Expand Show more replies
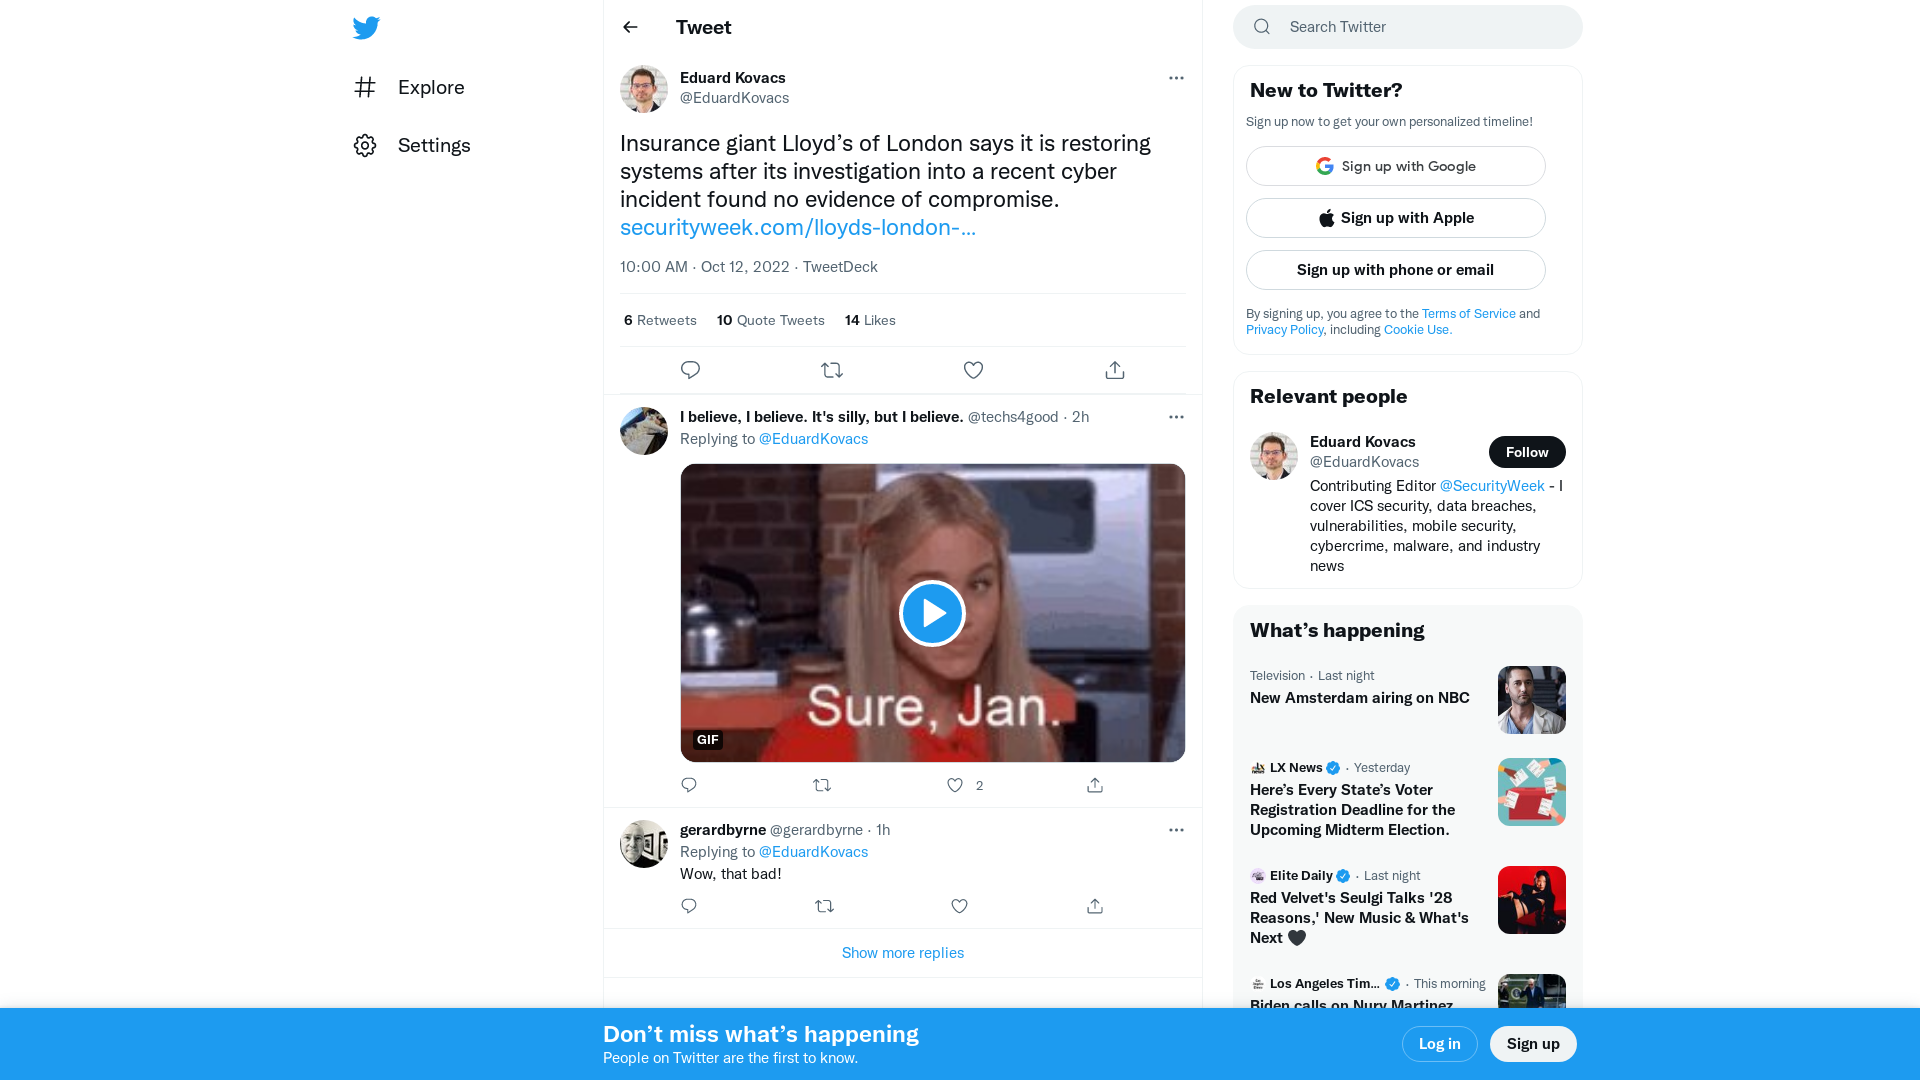1920x1080 pixels. 902,952
